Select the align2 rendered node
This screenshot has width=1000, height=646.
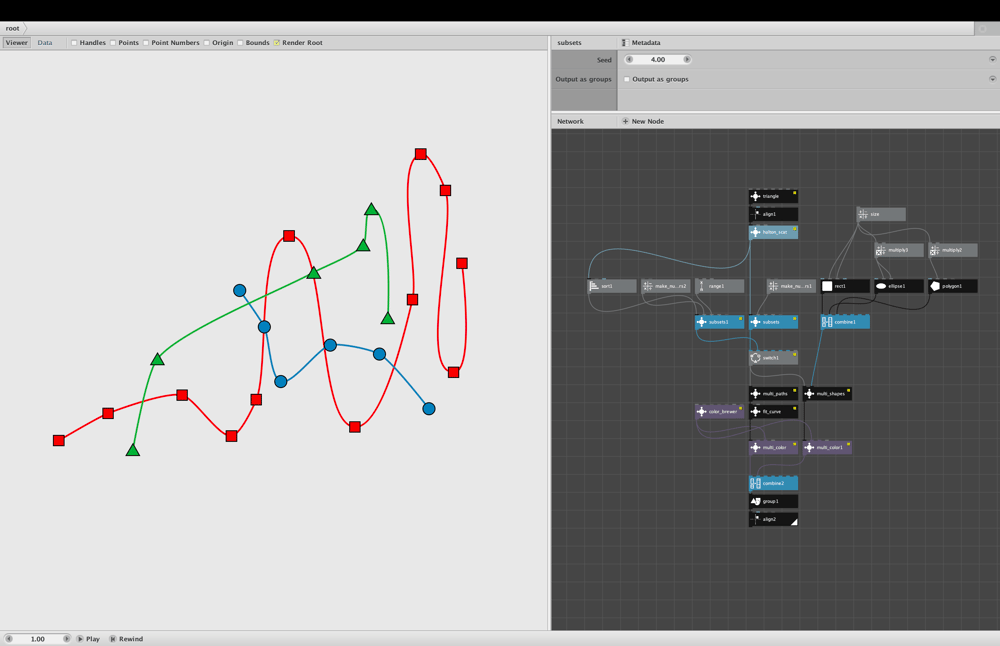tap(773, 519)
